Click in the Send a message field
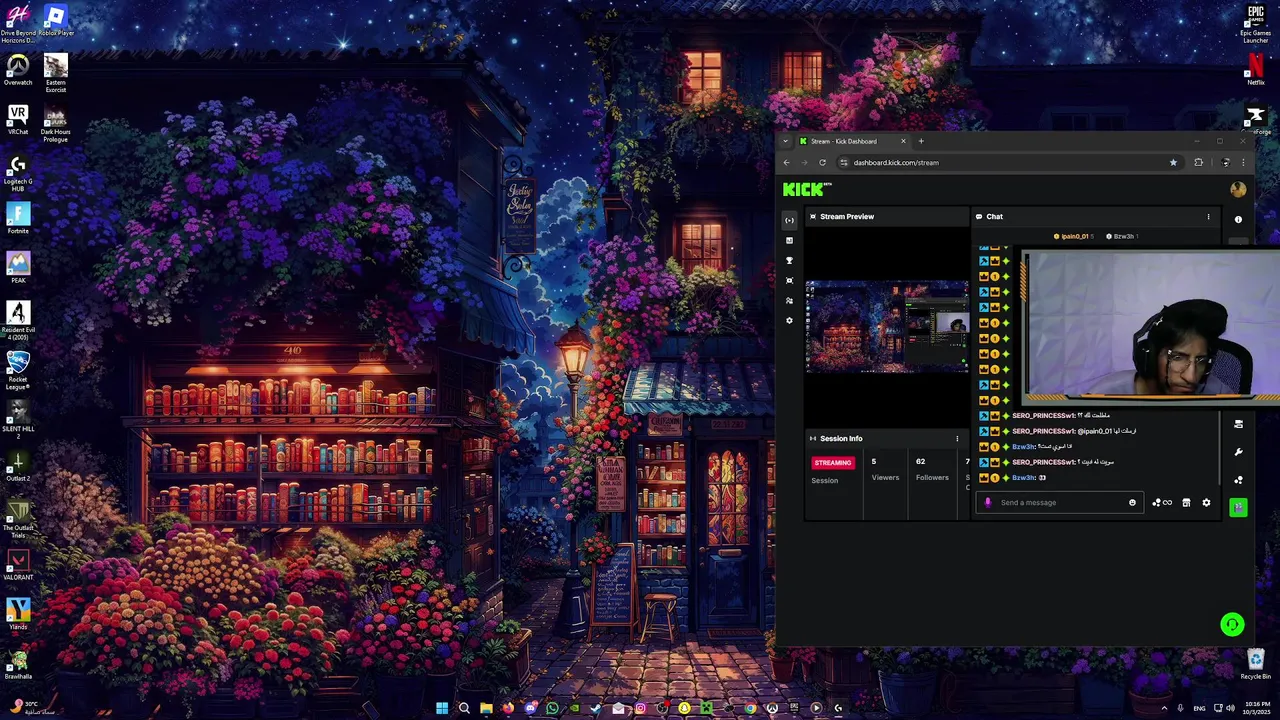The image size is (1280, 720). pos(1060,503)
